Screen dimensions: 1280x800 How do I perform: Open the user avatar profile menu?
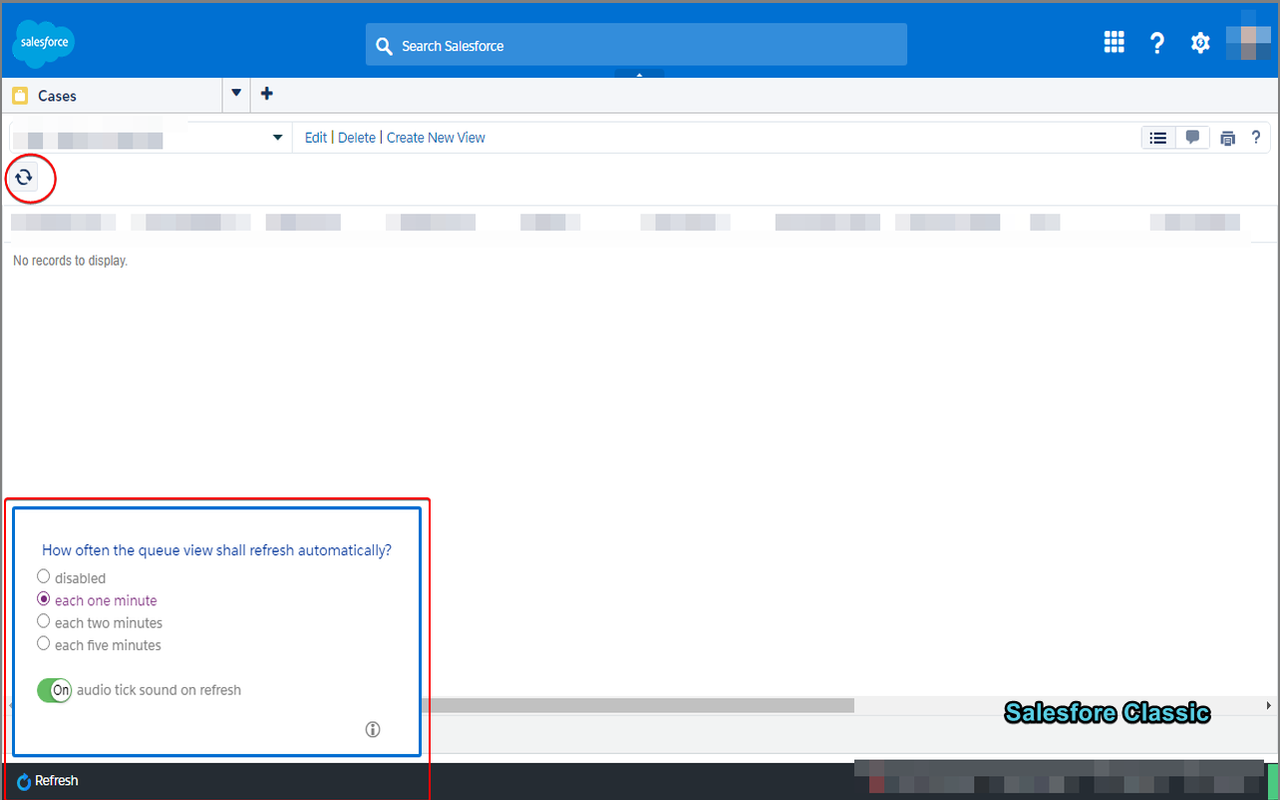1247,42
